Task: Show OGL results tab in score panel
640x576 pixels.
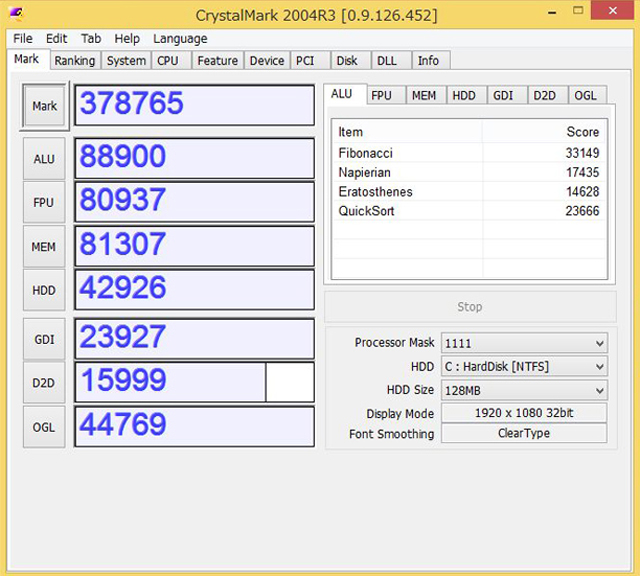Action: coord(587,95)
